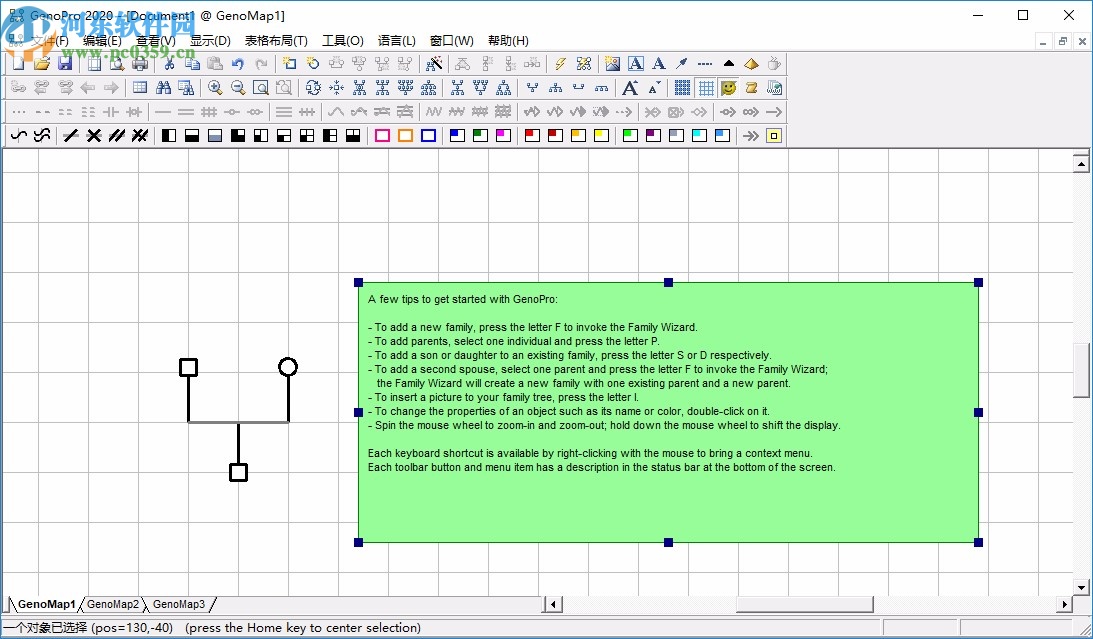Switch to the GenoMap2 tab
The height and width of the screenshot is (639, 1093).
coord(112,605)
